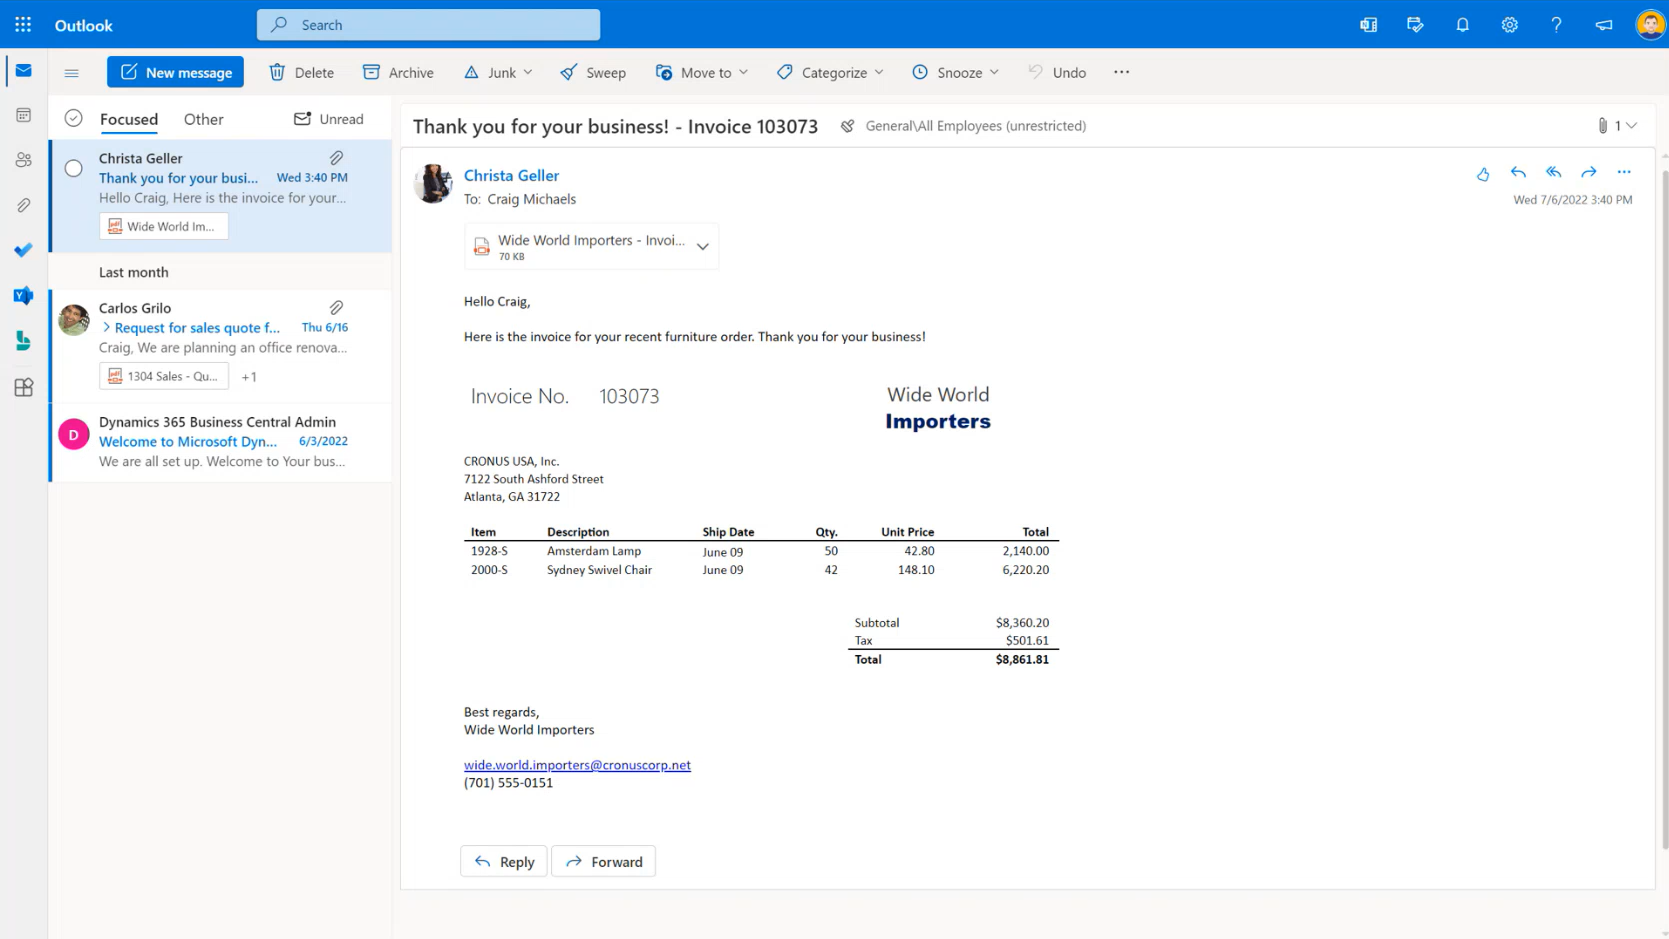The width and height of the screenshot is (1669, 939).
Task: Open account profile picture
Action: coord(1650,25)
